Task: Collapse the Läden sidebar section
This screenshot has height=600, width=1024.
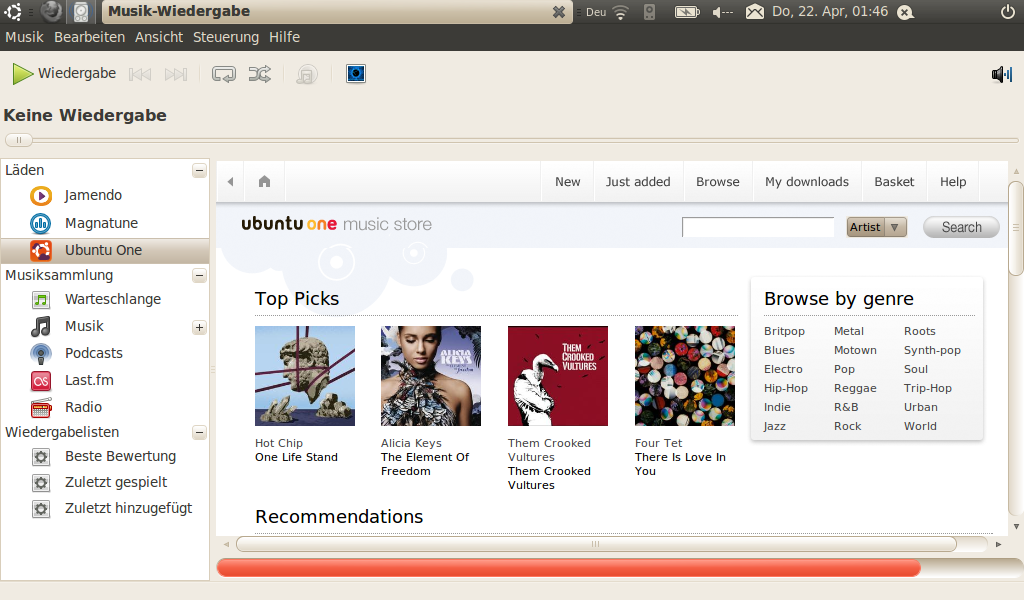Action: [x=199, y=170]
